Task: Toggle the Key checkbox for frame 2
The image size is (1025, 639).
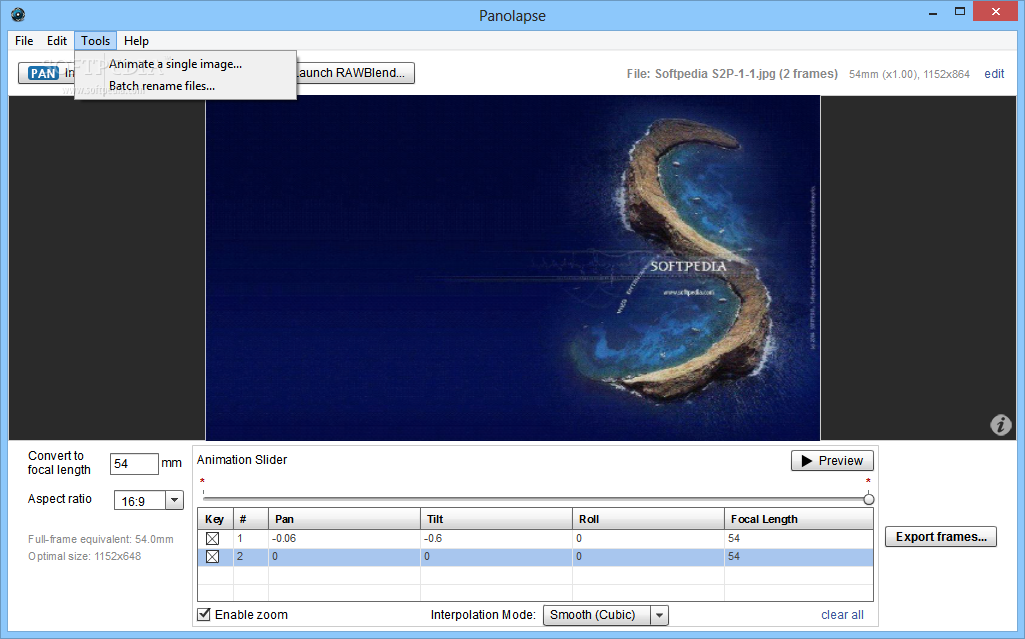Action: [x=212, y=557]
